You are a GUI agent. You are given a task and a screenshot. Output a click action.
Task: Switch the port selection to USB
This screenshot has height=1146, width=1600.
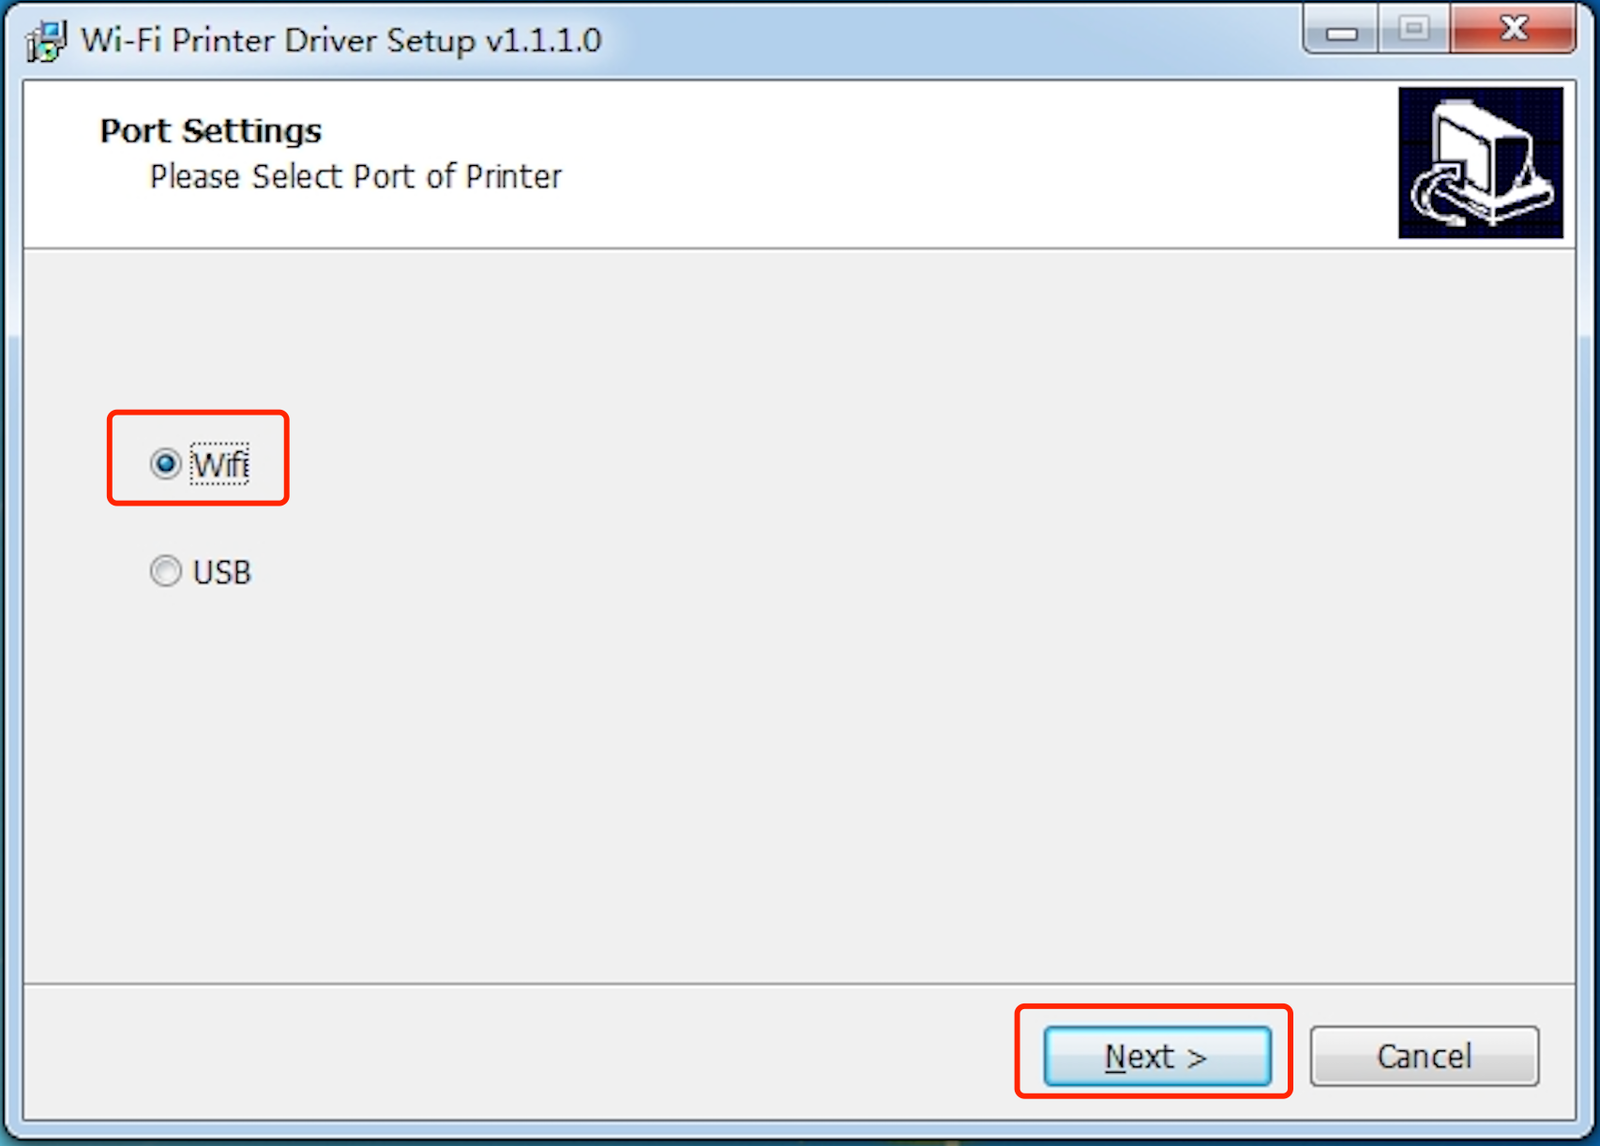tap(164, 570)
